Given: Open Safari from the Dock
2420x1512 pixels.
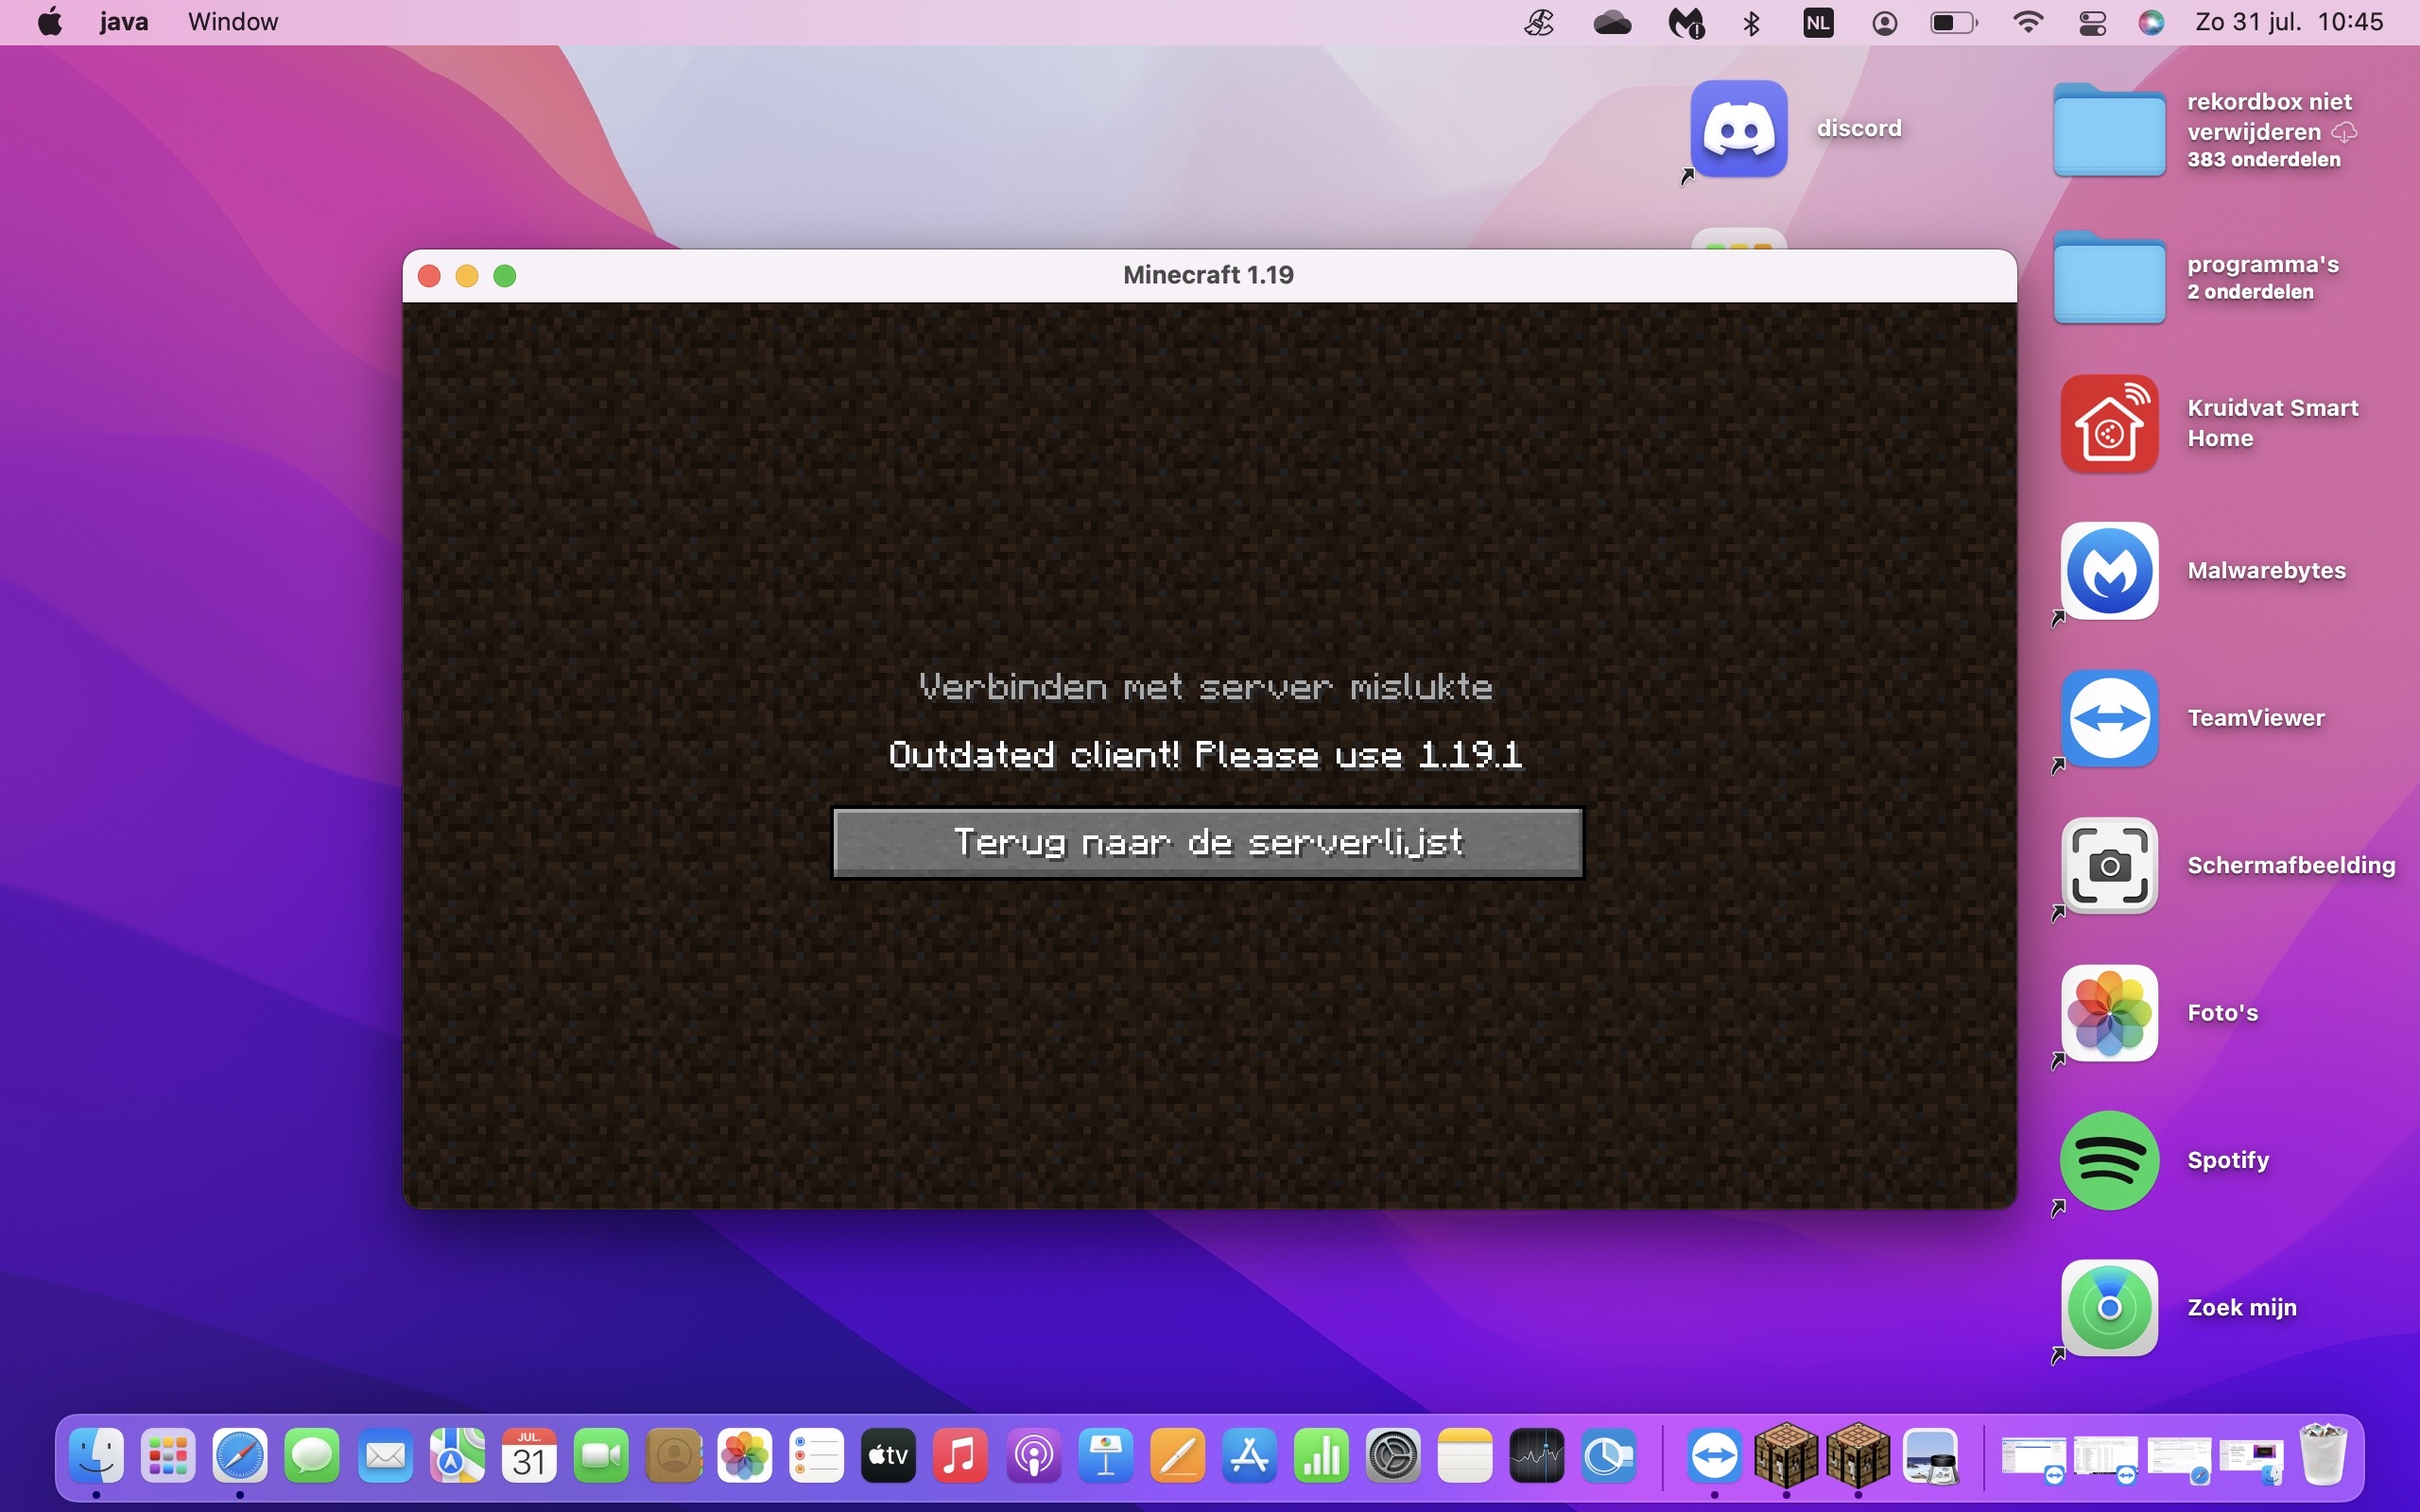Looking at the screenshot, I should coord(240,1456).
